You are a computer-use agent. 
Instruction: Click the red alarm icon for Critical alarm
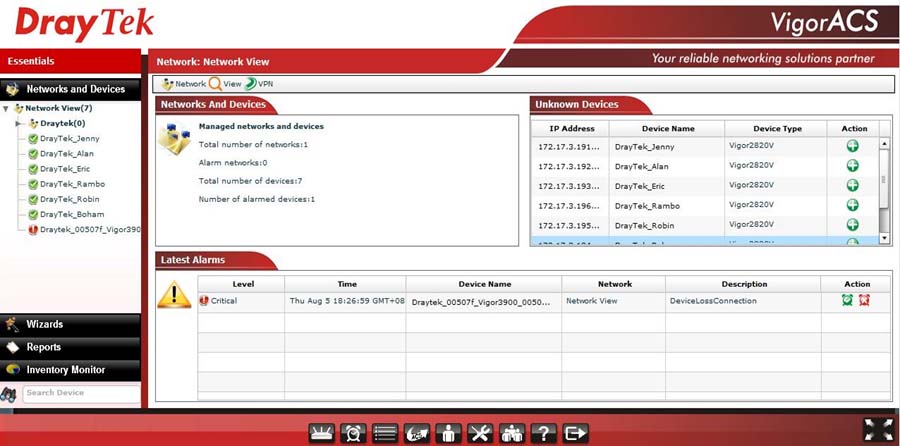tap(864, 300)
